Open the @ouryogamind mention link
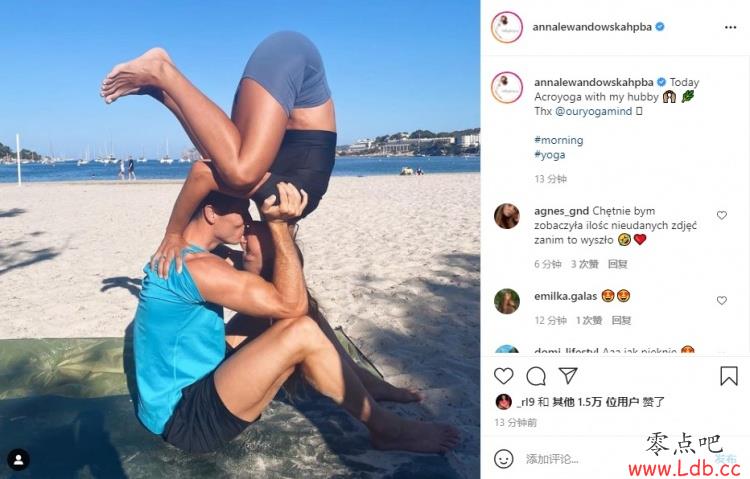This screenshot has width=750, height=479. click(x=593, y=111)
